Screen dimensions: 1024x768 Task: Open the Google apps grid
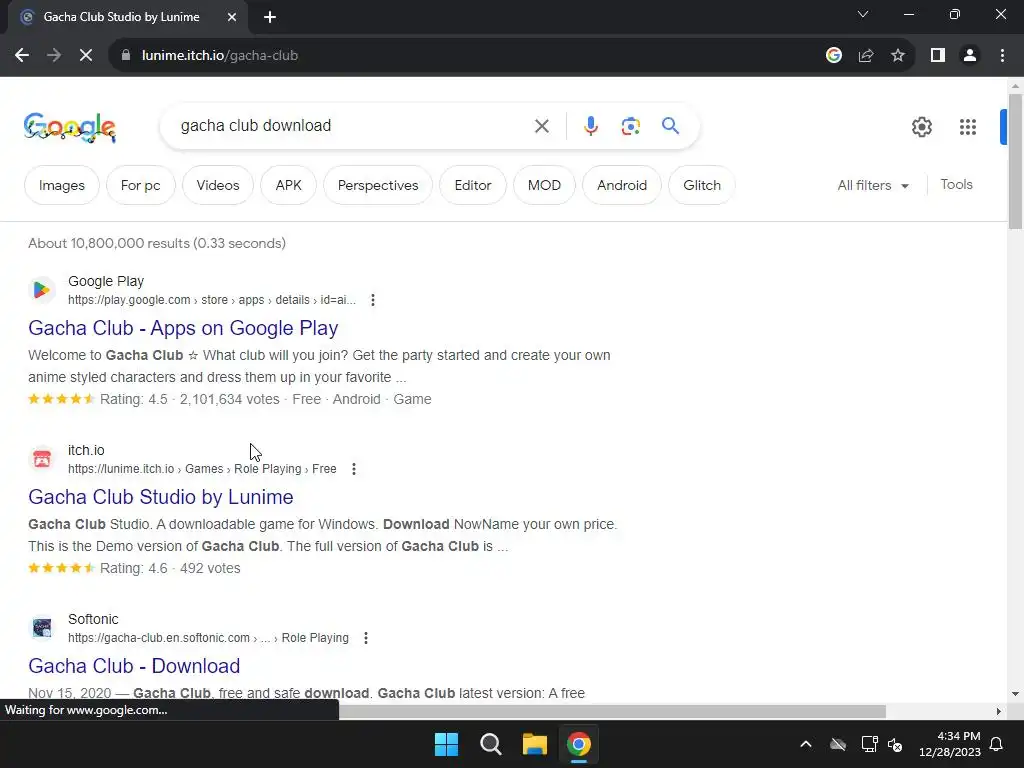click(968, 127)
